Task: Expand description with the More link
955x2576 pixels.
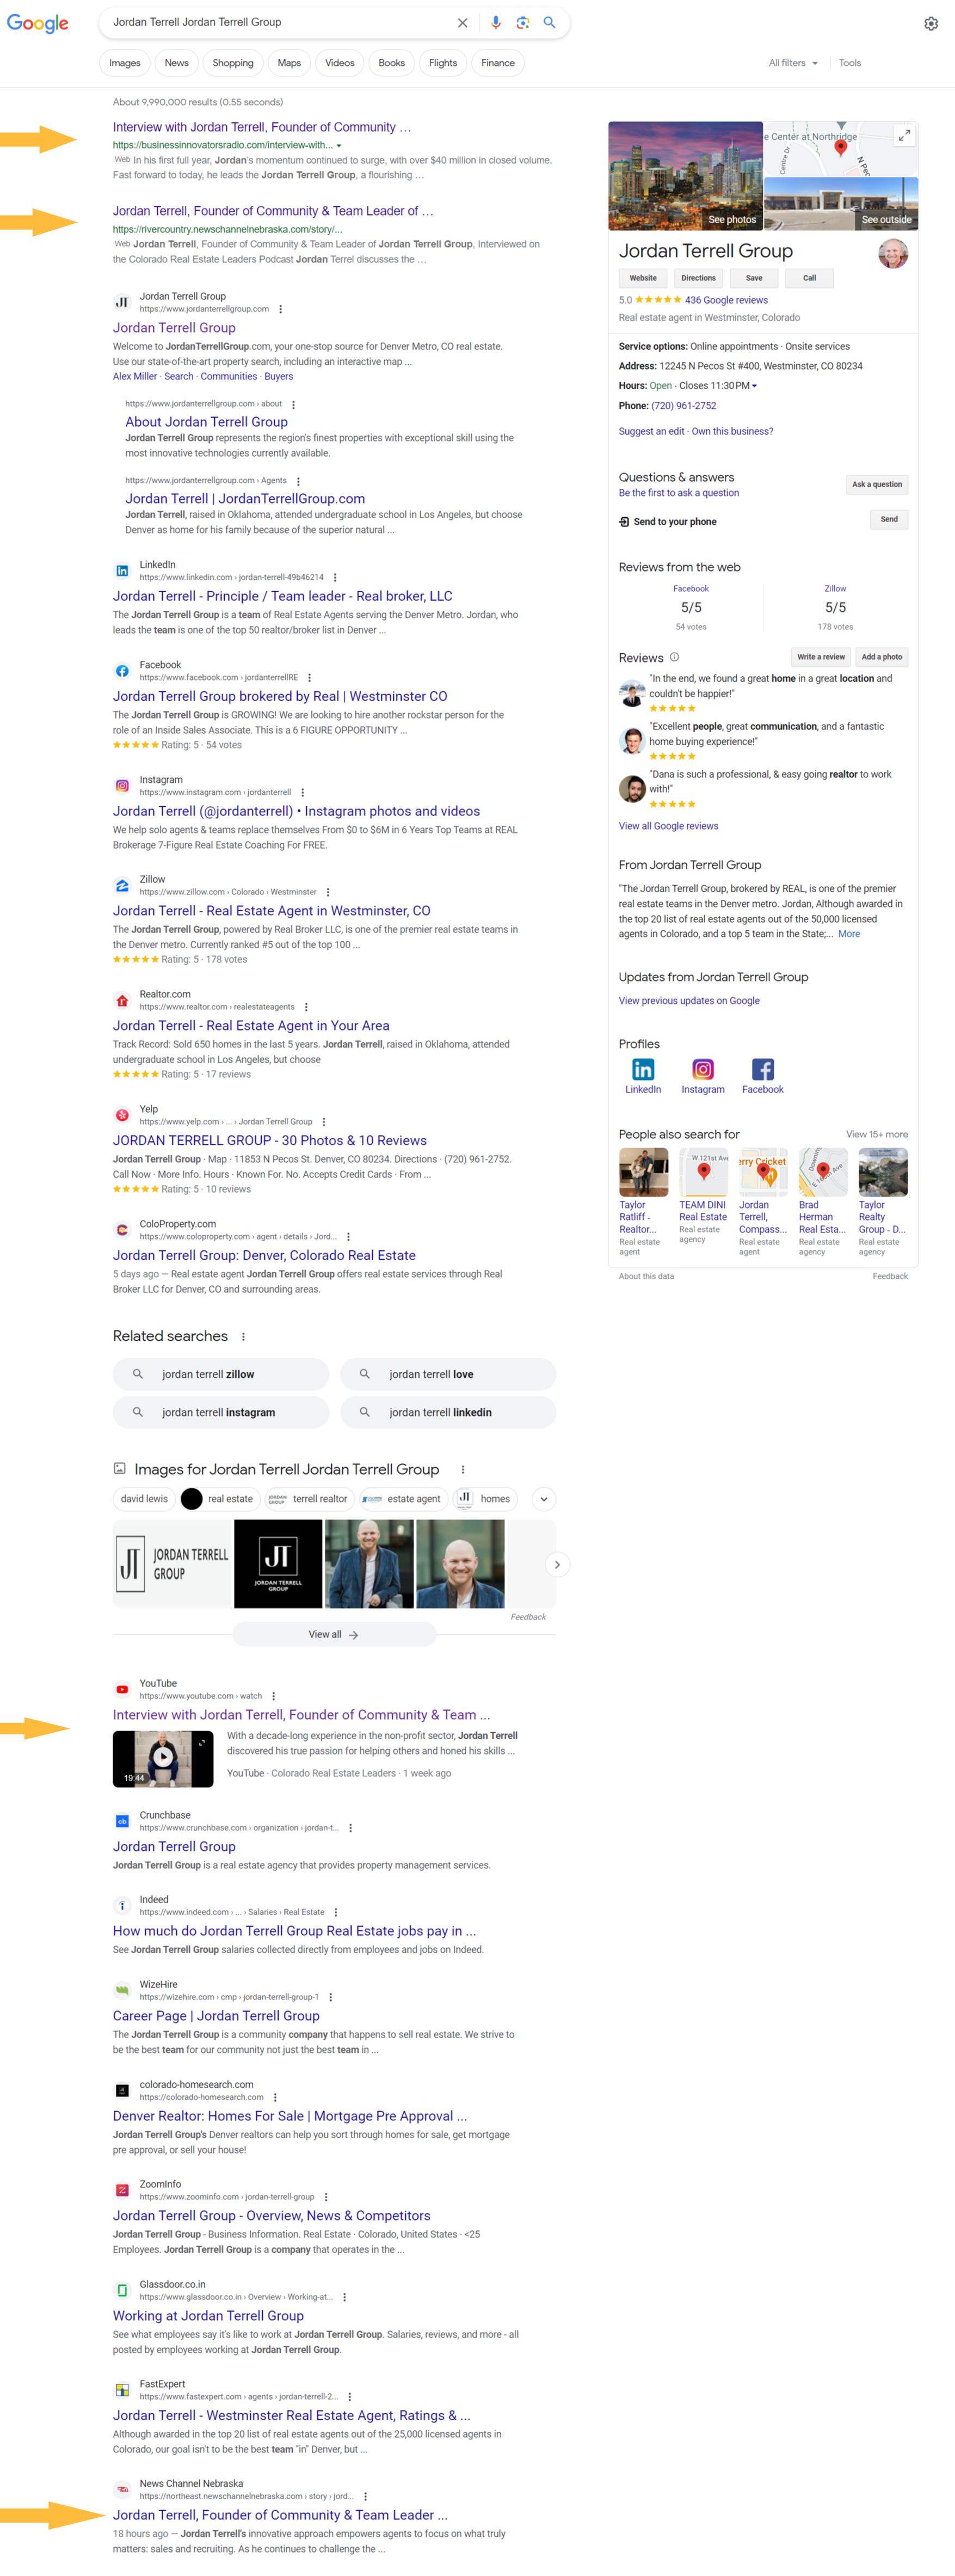Action: (x=849, y=934)
